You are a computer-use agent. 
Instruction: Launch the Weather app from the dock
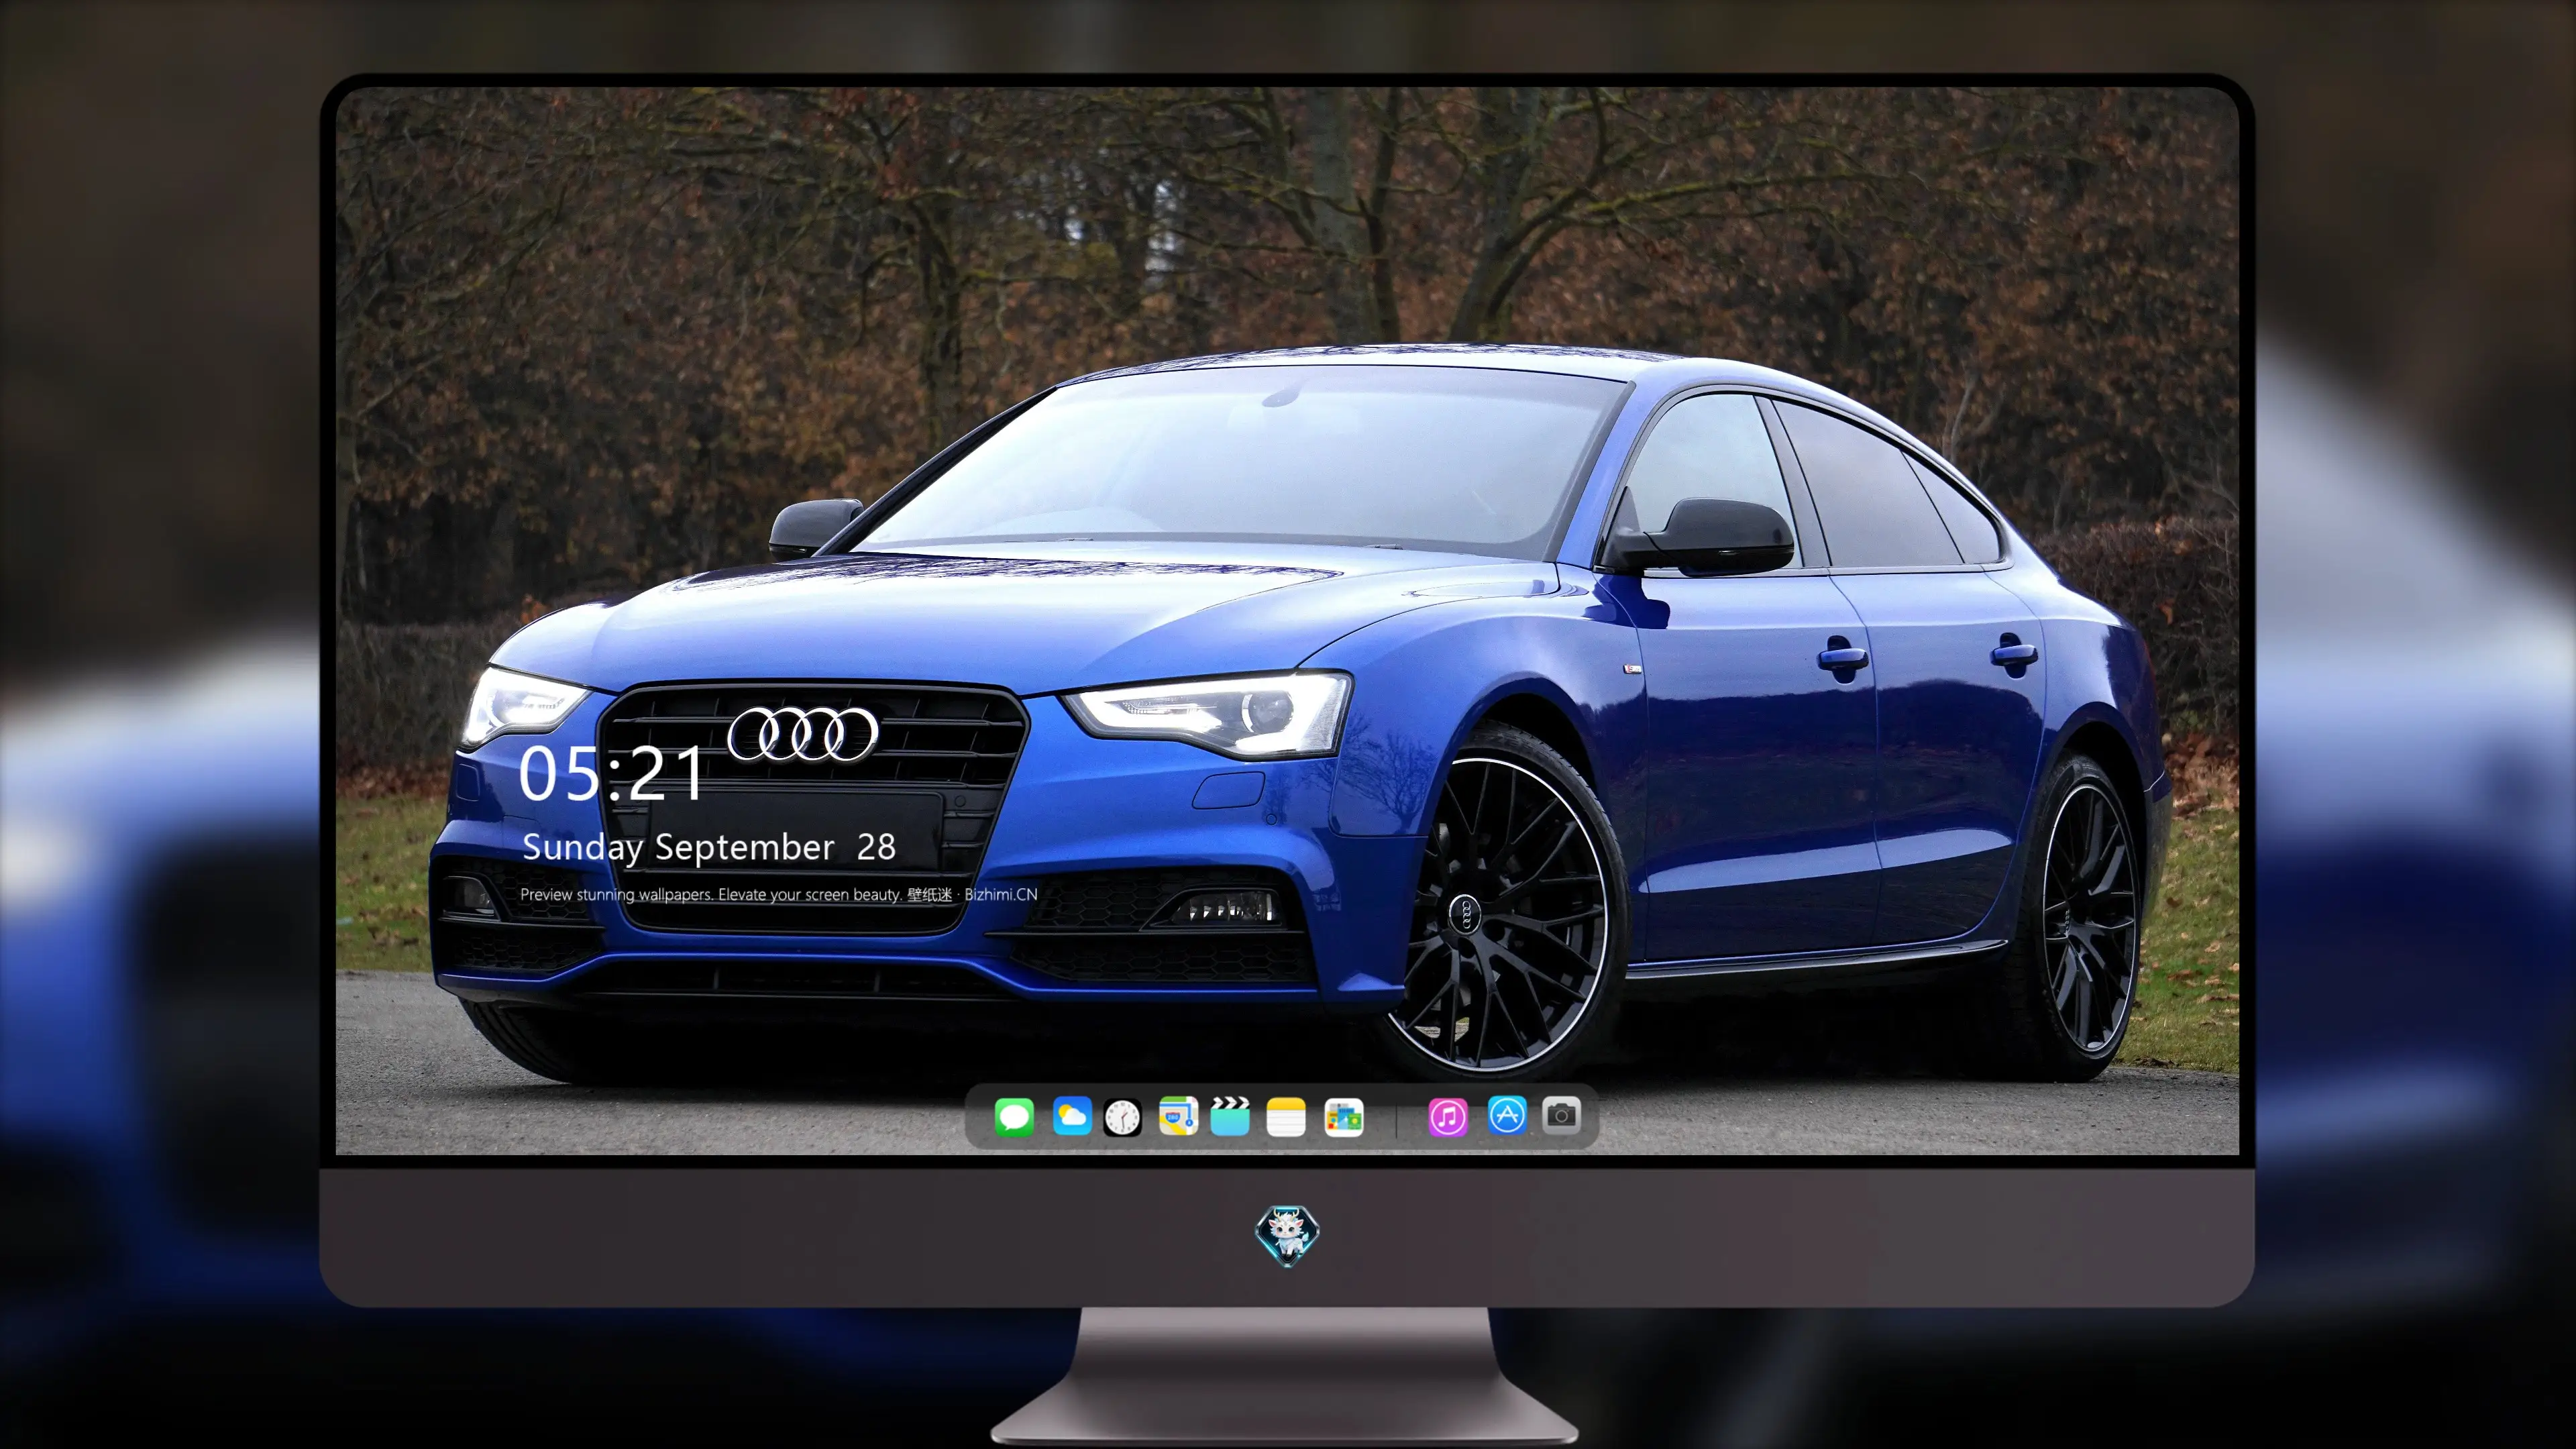(1072, 1117)
